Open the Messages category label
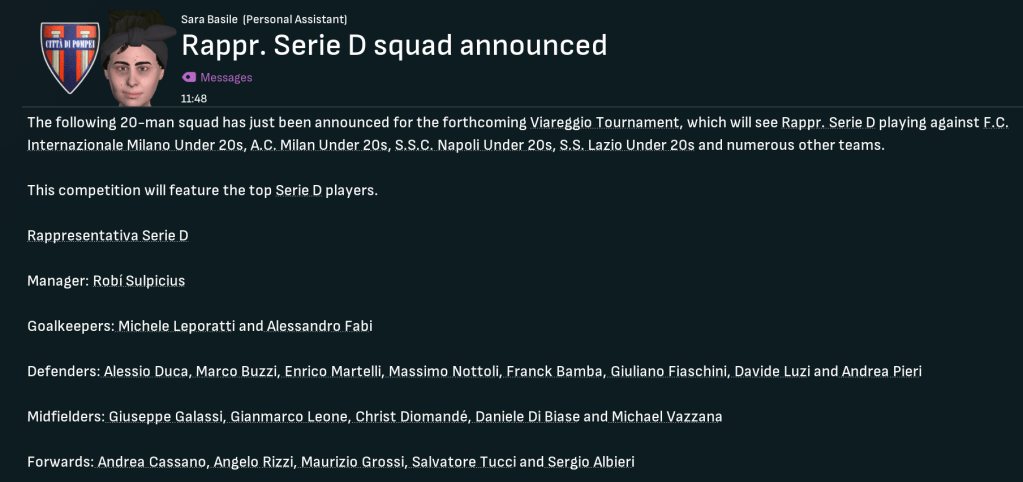Image resolution: width=1023 pixels, height=482 pixels. click(226, 77)
